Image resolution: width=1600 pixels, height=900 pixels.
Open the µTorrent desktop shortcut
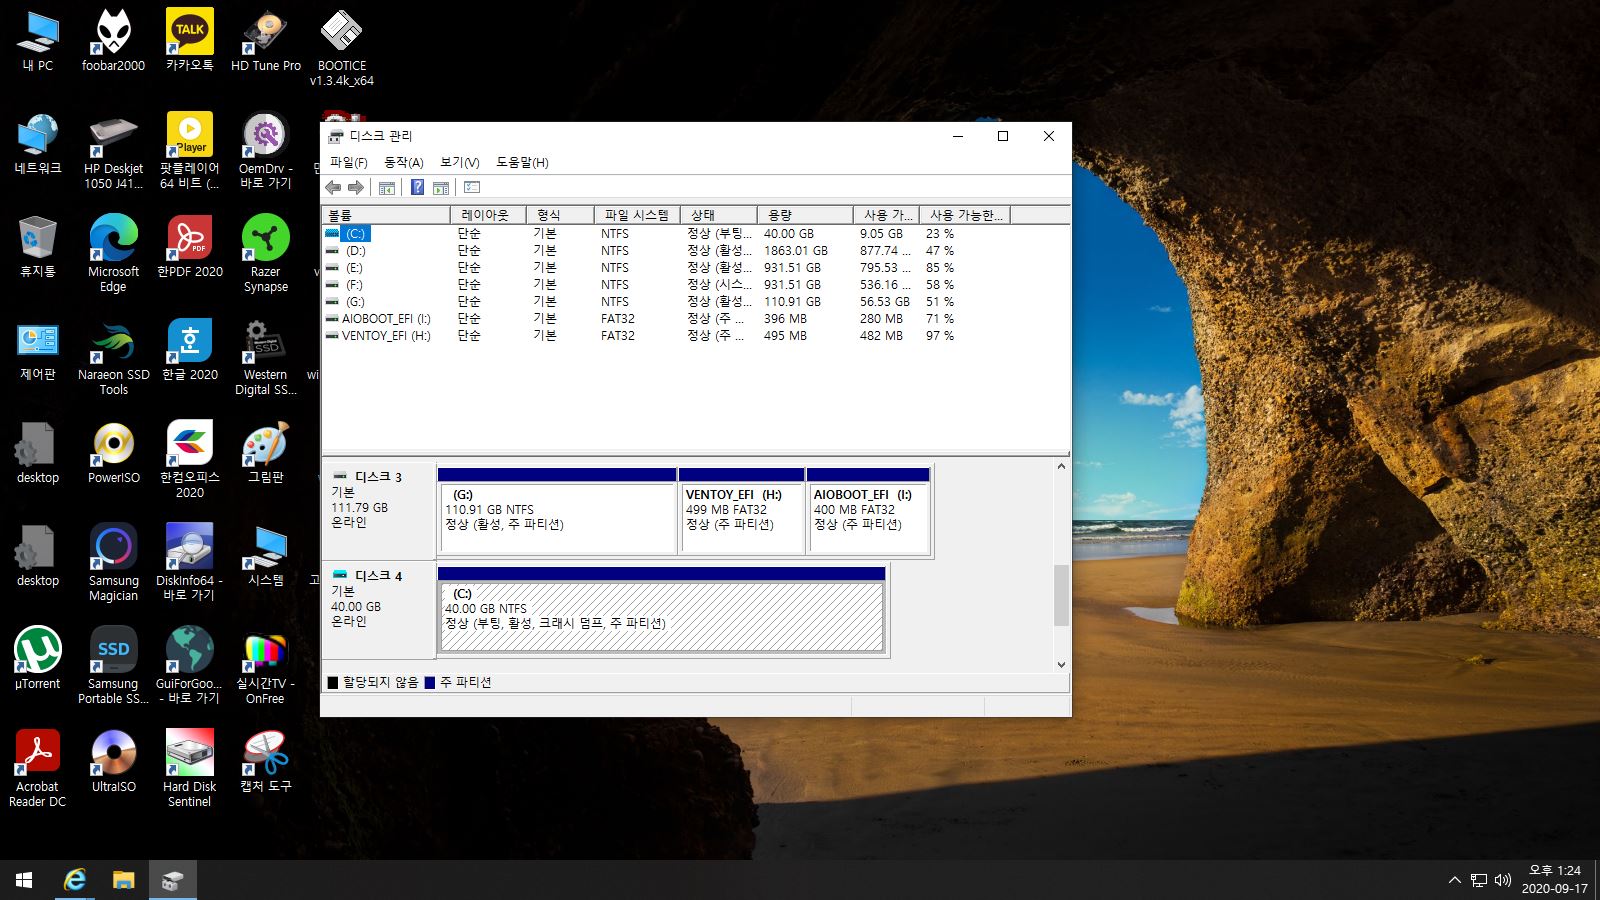point(38,659)
